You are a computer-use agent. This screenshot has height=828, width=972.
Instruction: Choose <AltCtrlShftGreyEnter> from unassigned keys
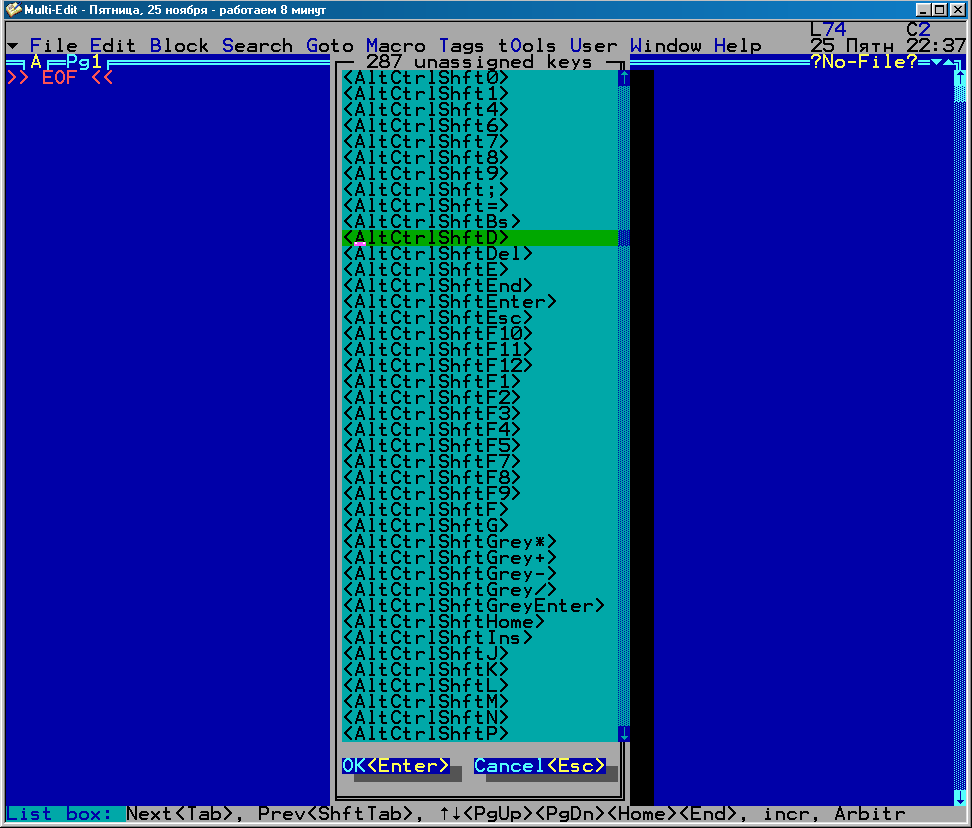click(474, 606)
